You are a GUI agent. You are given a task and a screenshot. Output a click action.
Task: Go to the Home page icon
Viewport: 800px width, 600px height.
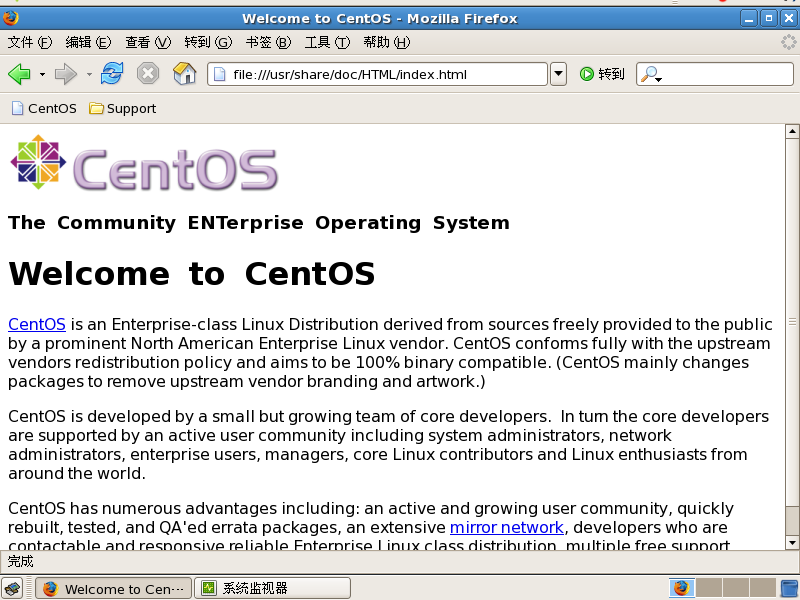(x=185, y=74)
